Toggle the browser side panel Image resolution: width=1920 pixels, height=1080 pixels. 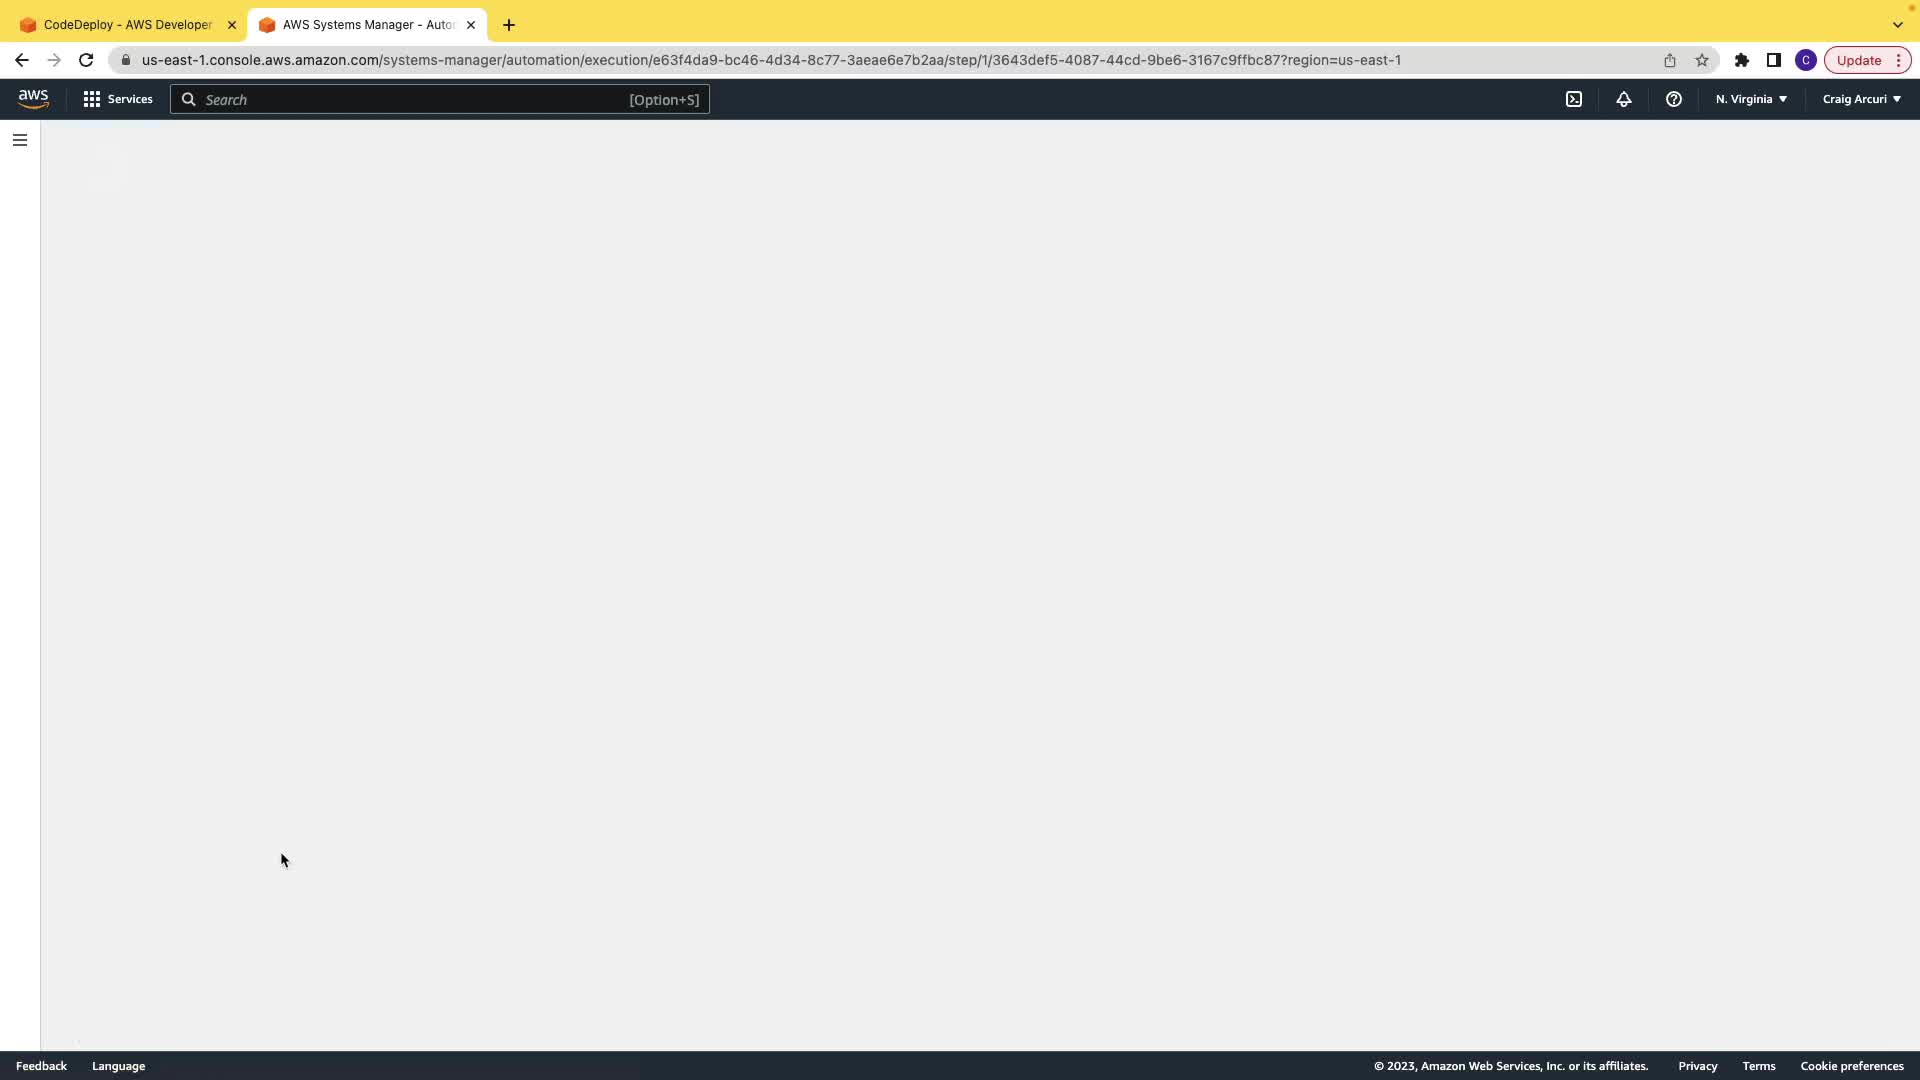(1774, 60)
